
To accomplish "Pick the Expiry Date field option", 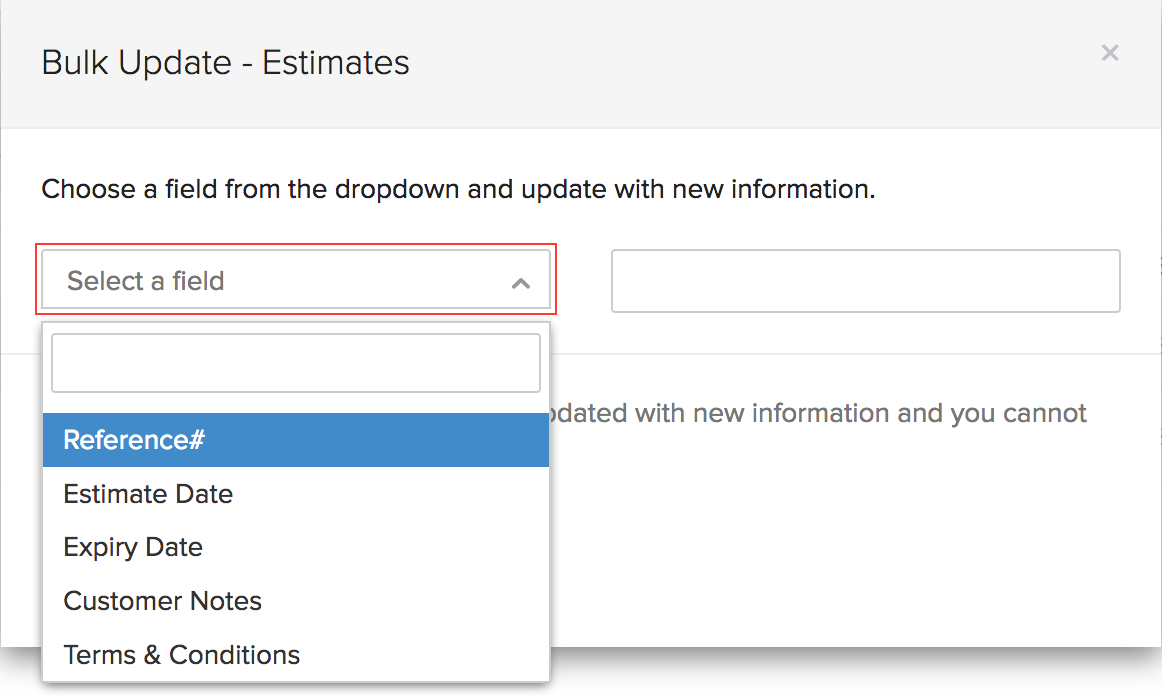I will coord(133,547).
